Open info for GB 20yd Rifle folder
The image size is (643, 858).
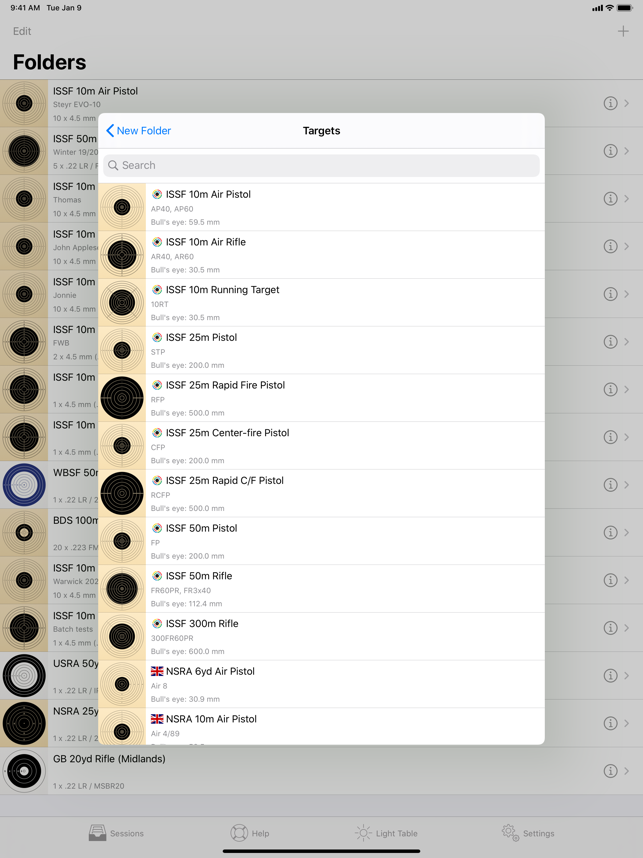tap(610, 770)
